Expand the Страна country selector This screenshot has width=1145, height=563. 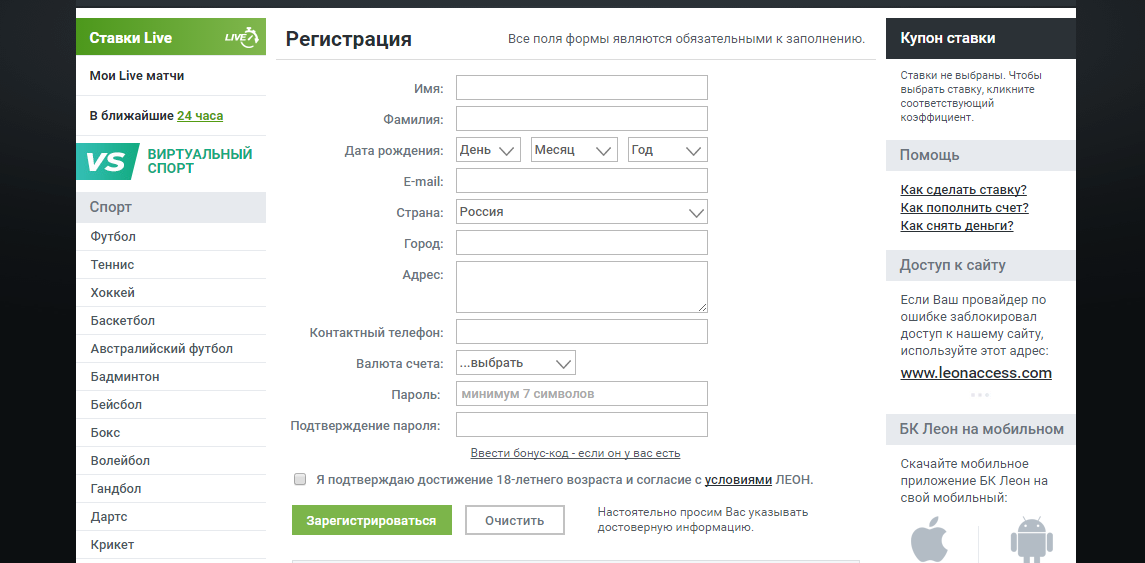tap(582, 212)
